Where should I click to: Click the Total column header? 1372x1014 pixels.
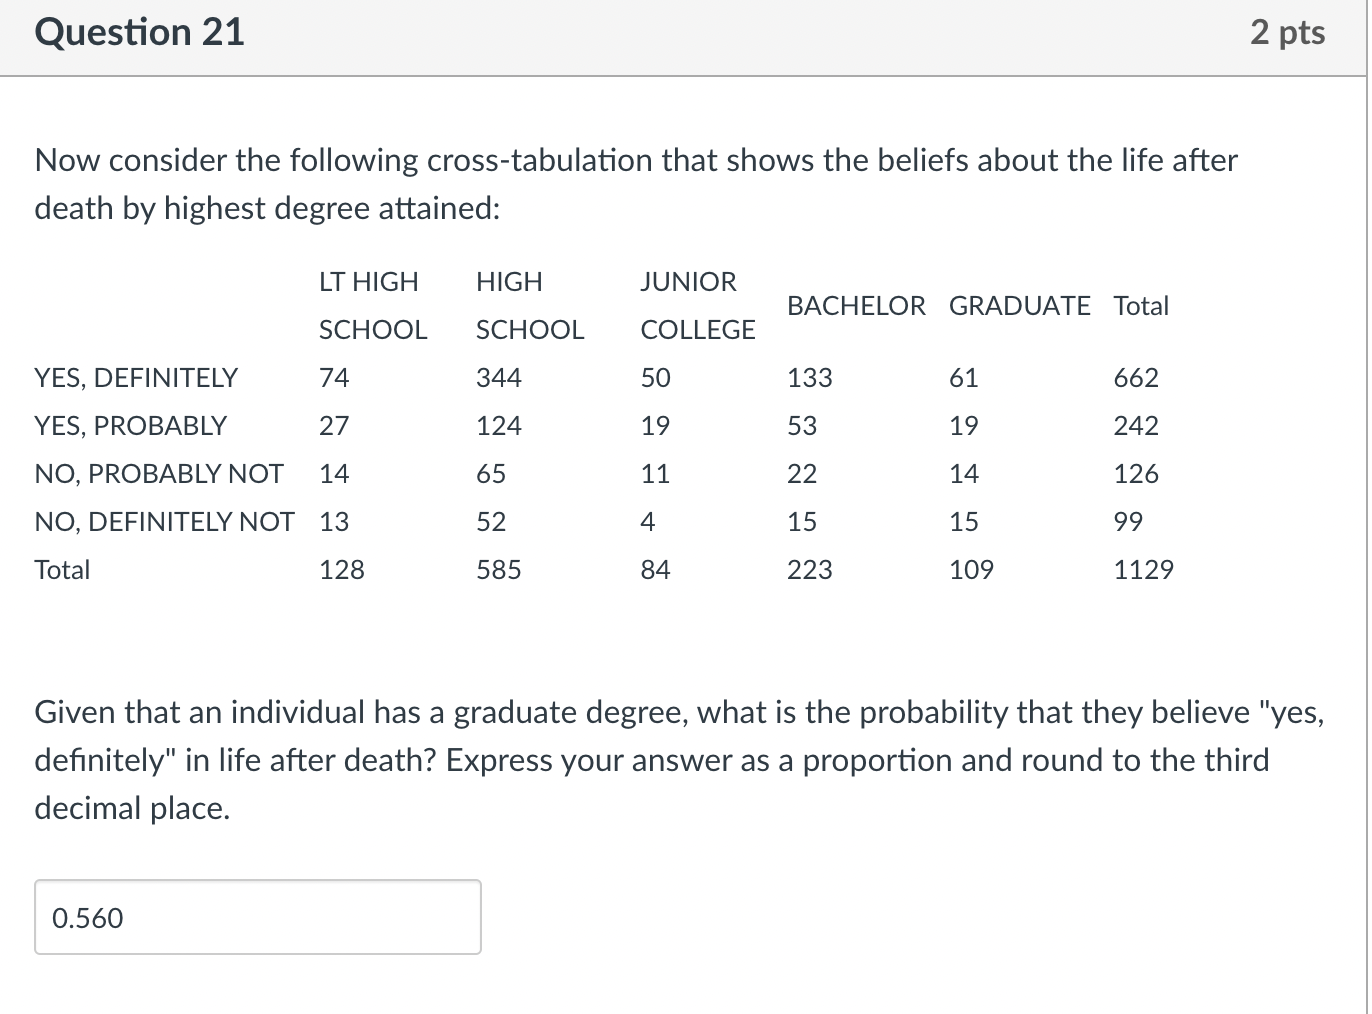tap(1141, 306)
